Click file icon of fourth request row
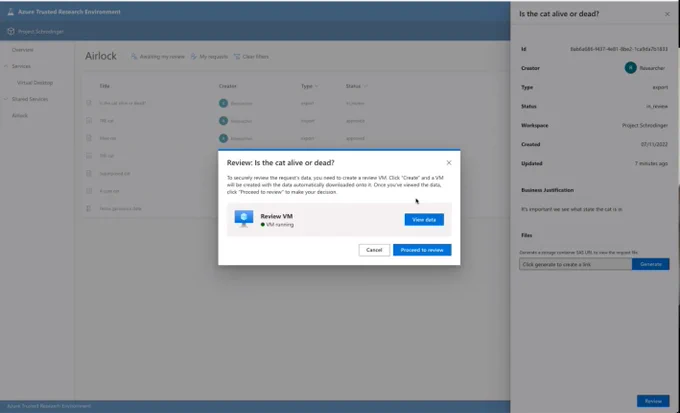This screenshot has height=413, width=680. [x=89, y=156]
